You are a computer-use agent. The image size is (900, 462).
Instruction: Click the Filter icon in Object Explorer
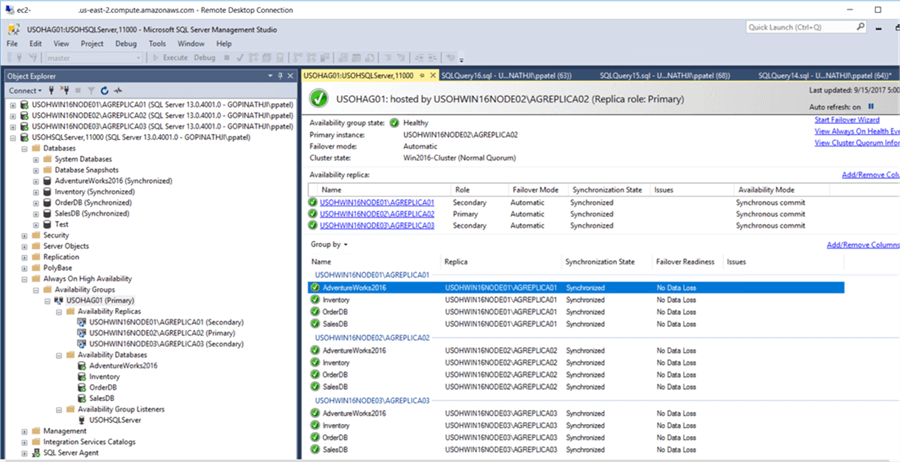pos(91,91)
